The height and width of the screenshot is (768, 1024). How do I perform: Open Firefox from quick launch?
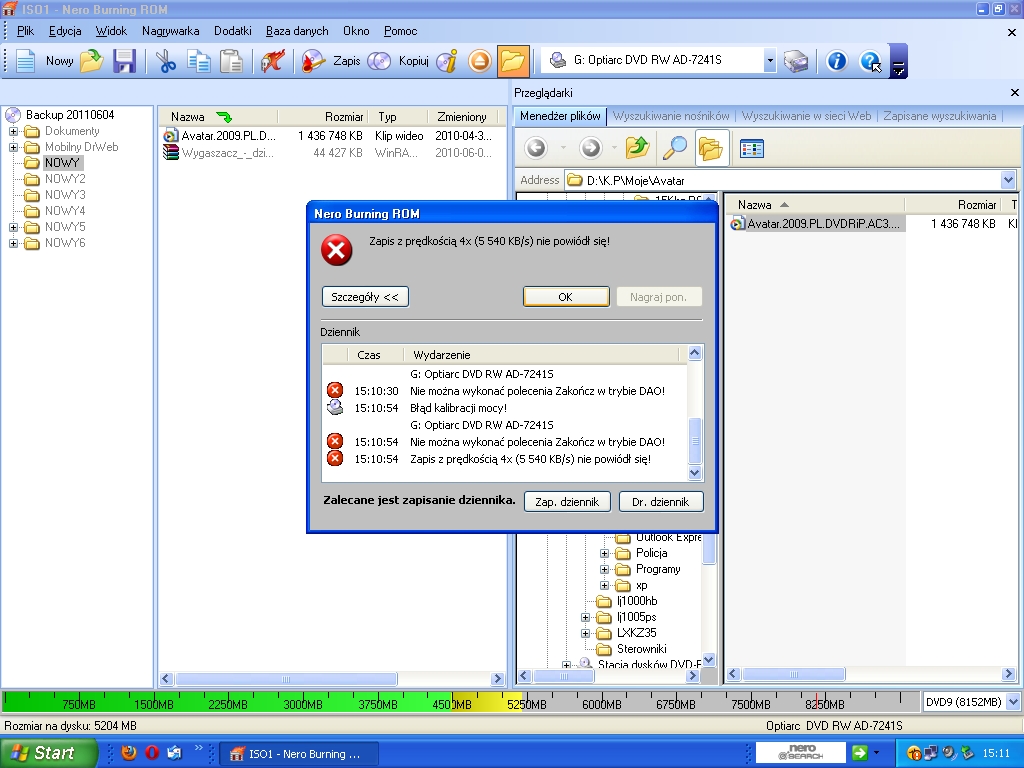pos(129,753)
